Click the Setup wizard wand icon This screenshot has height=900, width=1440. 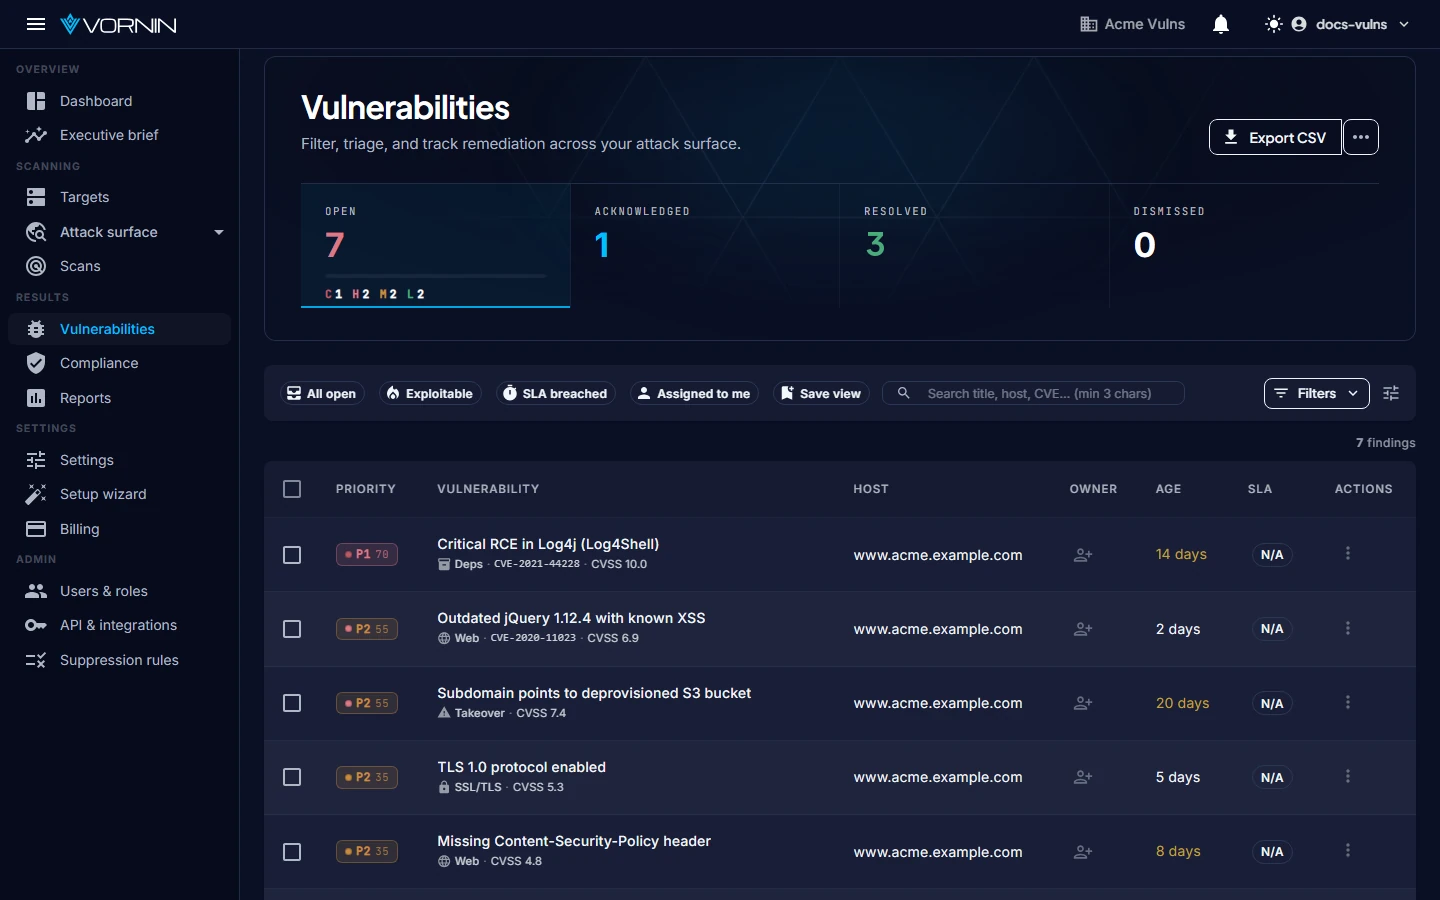tap(36, 494)
